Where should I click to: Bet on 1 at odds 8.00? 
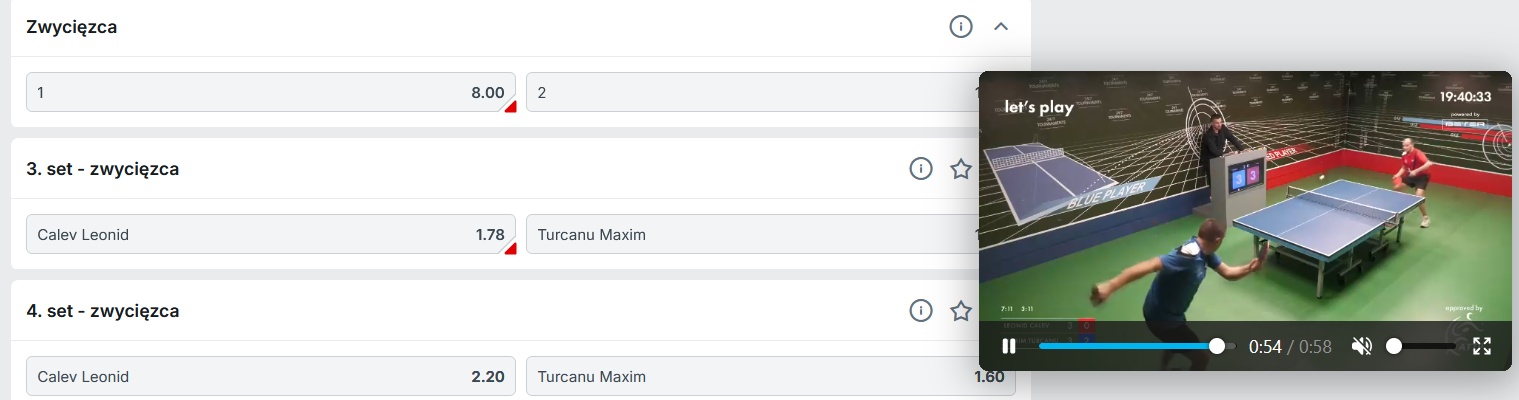pos(271,92)
